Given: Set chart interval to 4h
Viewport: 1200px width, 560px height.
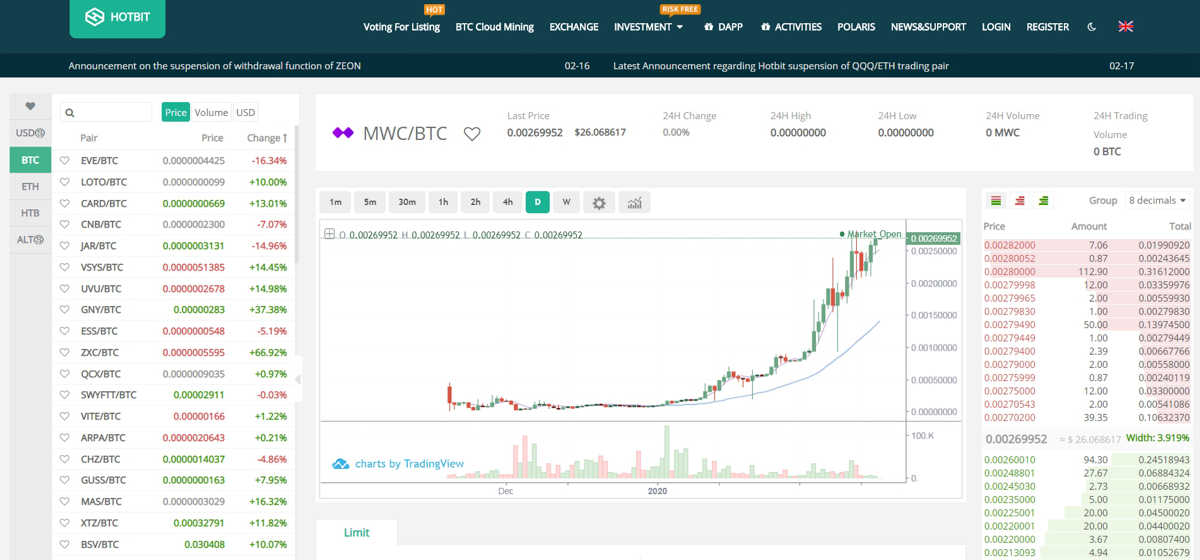Looking at the screenshot, I should click(507, 202).
